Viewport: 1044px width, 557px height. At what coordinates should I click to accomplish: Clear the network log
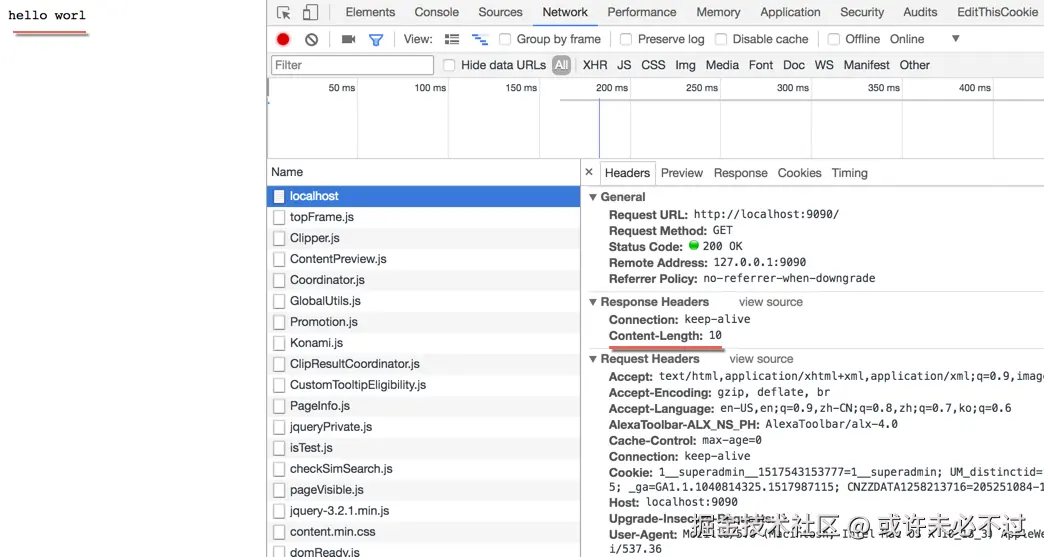click(x=311, y=39)
